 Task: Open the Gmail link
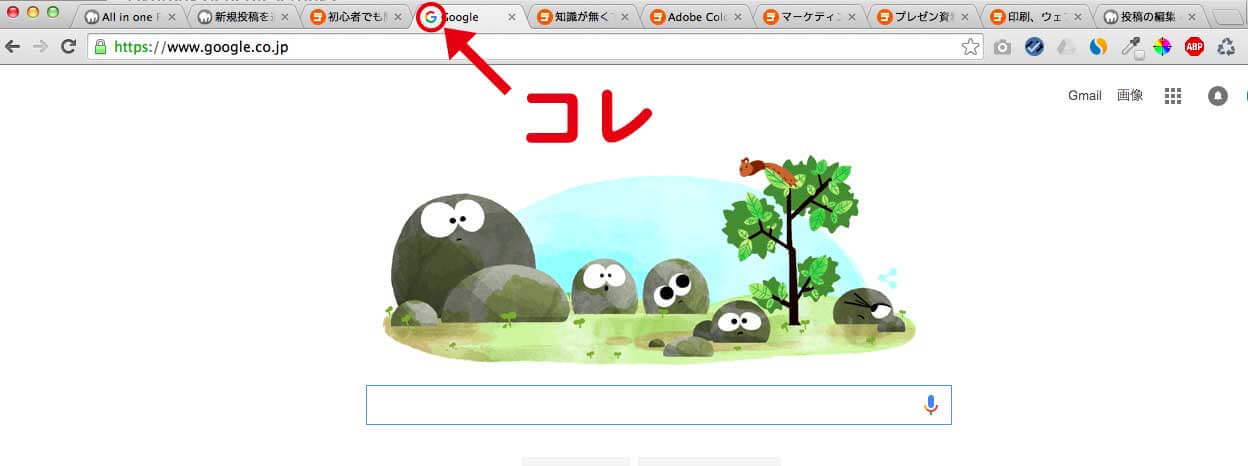[1084, 96]
